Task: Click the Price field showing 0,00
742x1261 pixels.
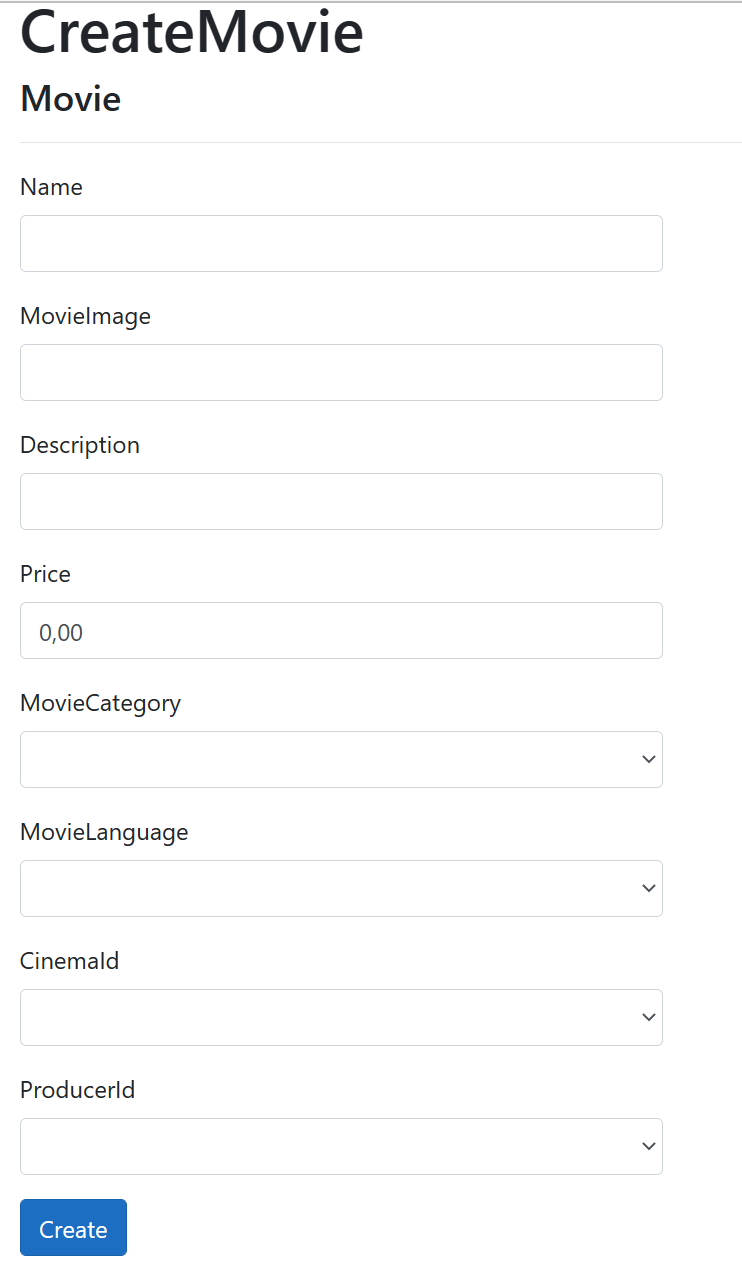Action: (341, 630)
